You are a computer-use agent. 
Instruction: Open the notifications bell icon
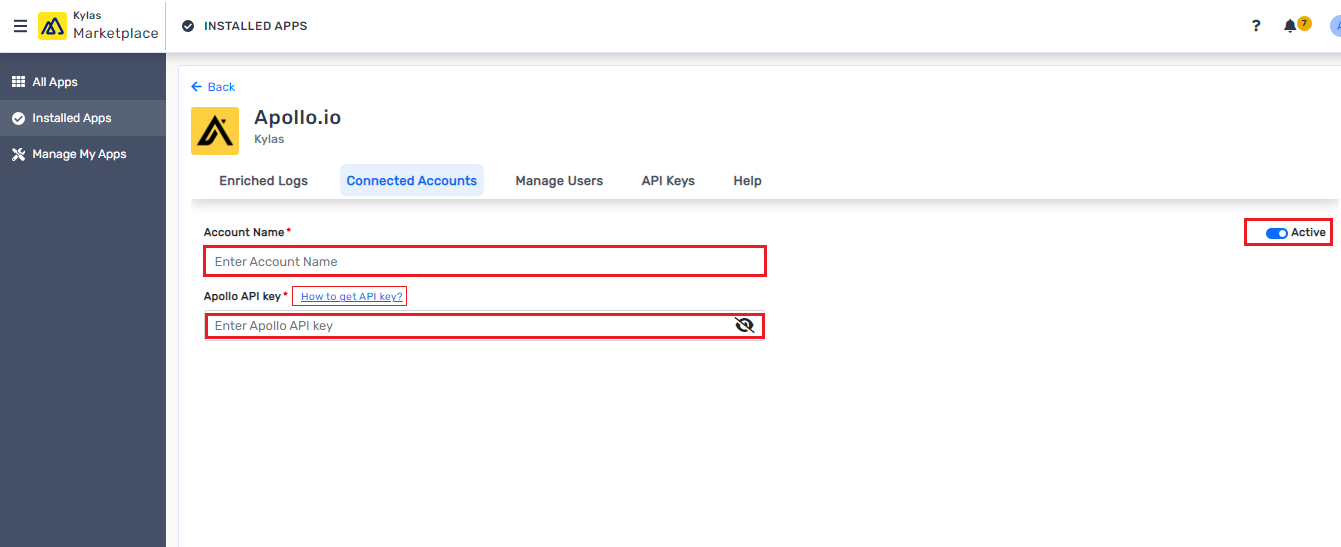[1290, 26]
